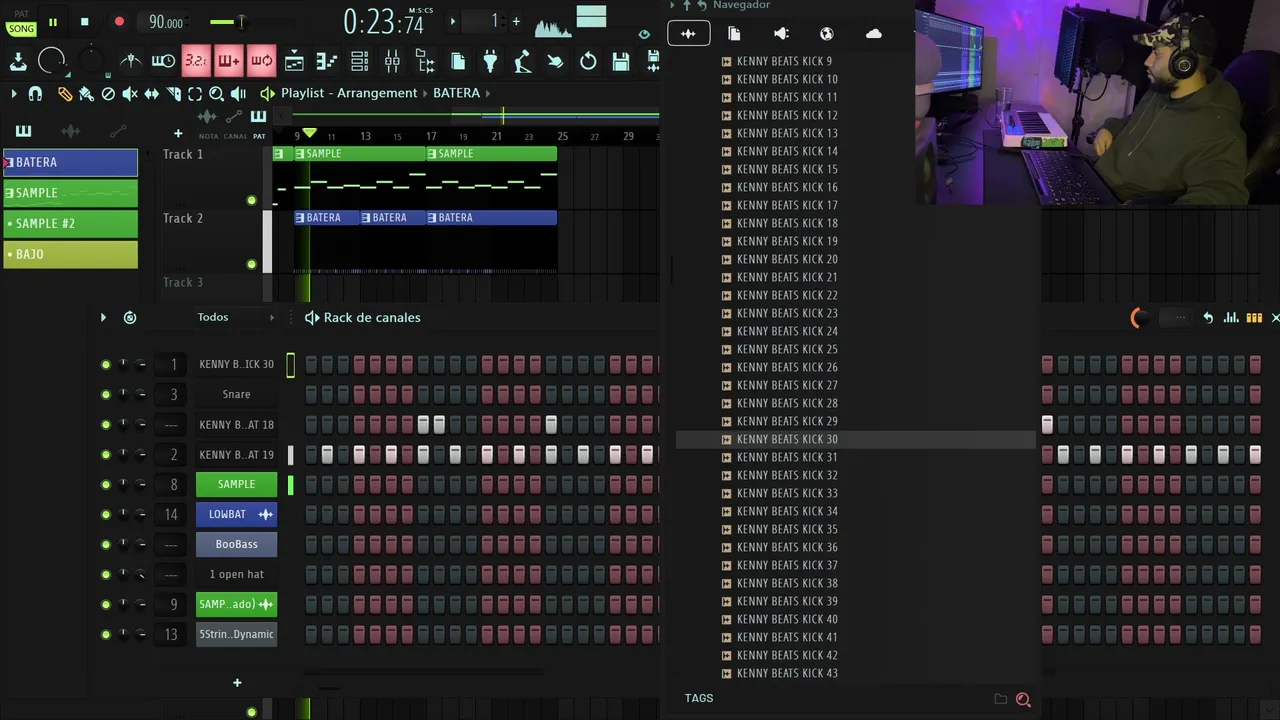The image size is (1280, 720).
Task: Select the Draw pencil tool
Action: [x=65, y=93]
